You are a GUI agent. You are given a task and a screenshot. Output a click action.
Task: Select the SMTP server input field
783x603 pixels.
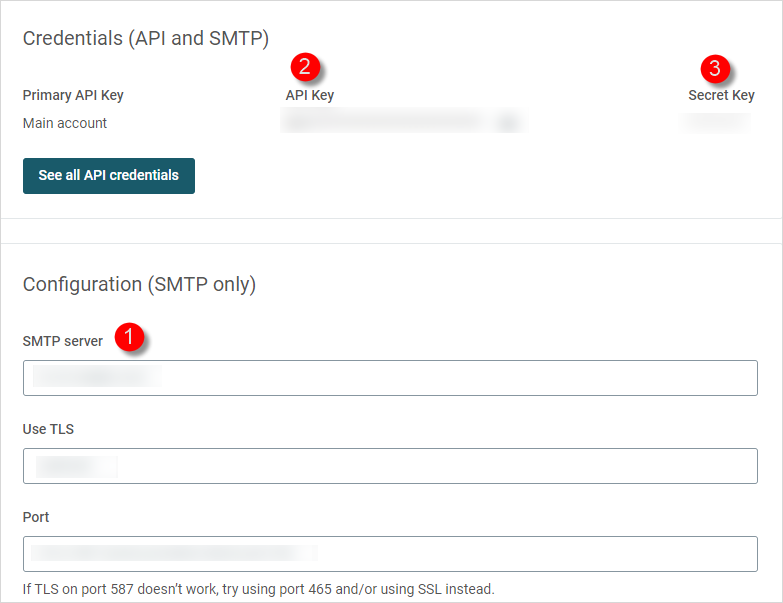(x=390, y=378)
